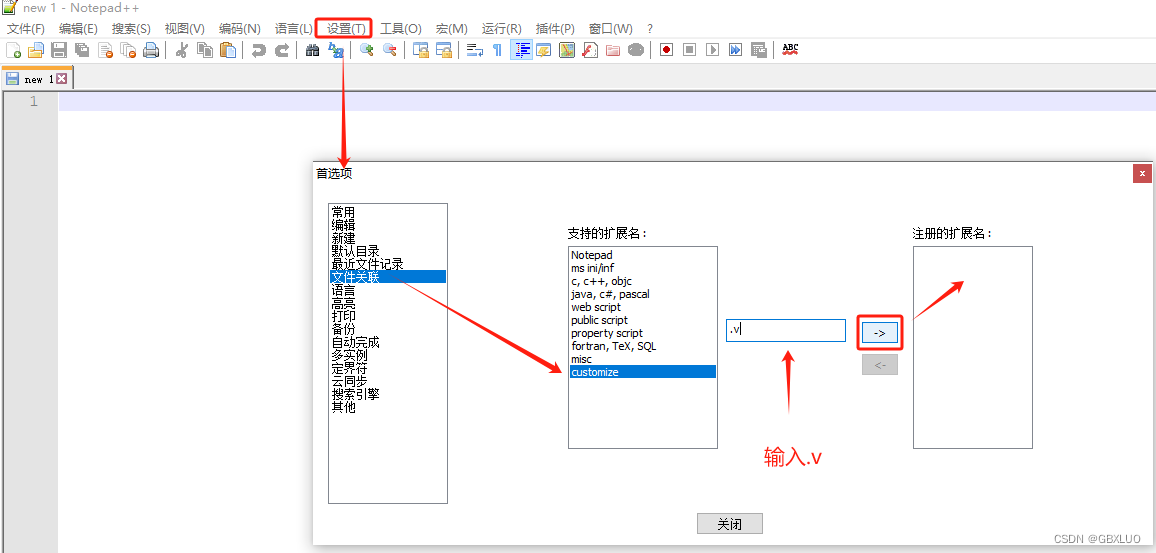Click the Paste clipboard icon
The image size is (1156, 553).
click(229, 50)
